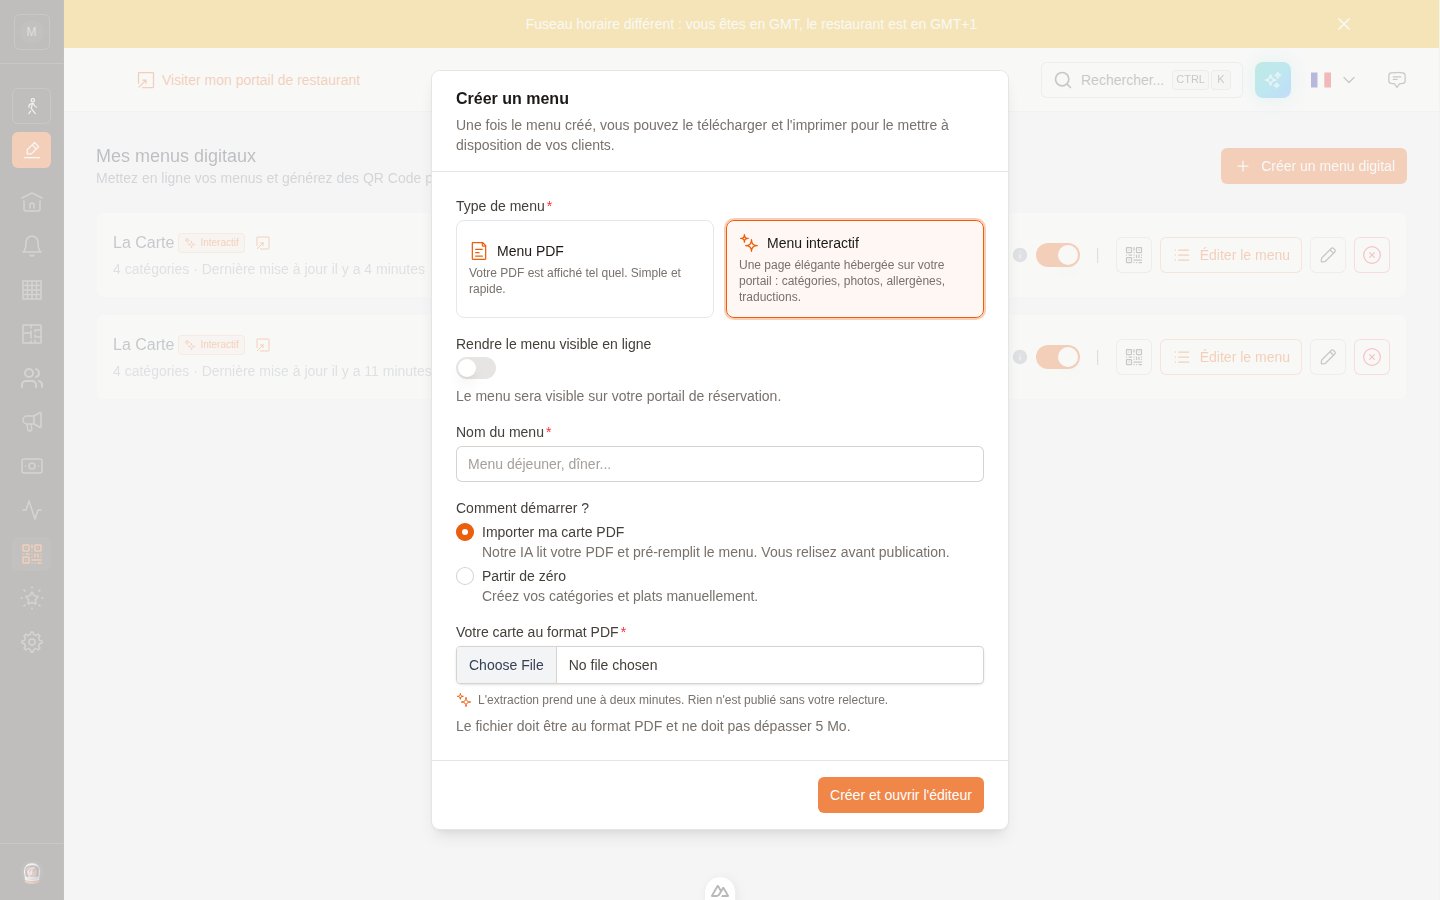
Task: Open portal link icon beside first La Carte
Action: [x=263, y=243]
